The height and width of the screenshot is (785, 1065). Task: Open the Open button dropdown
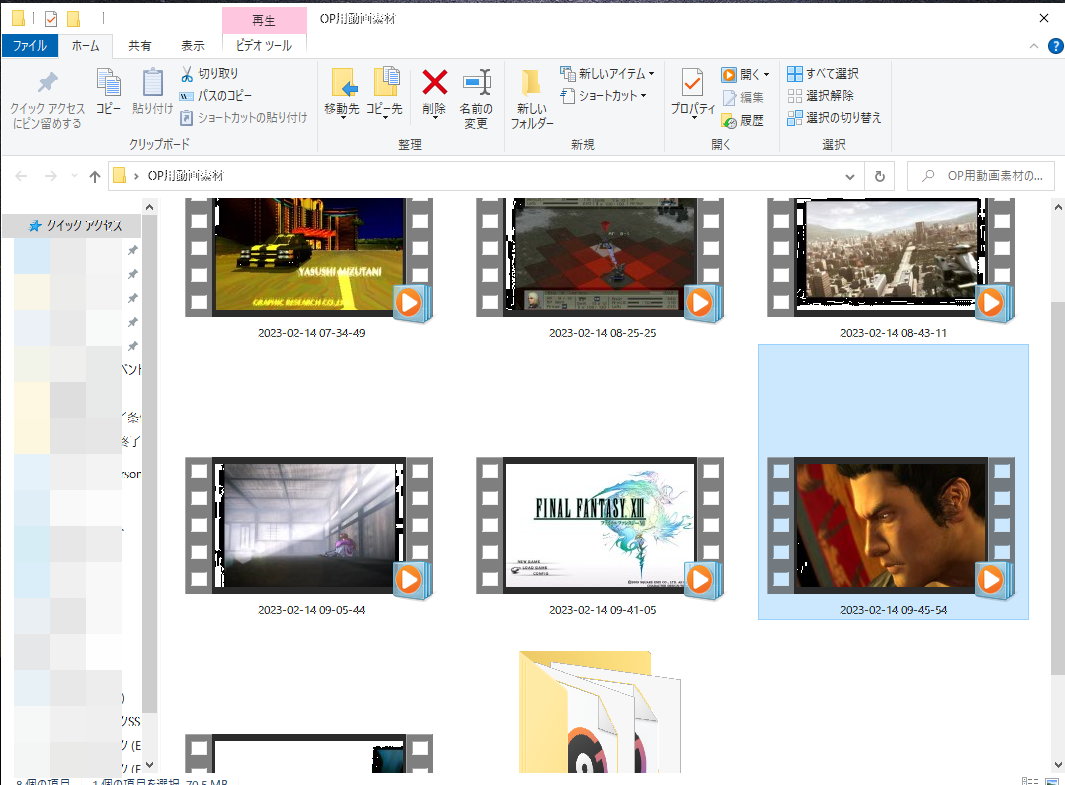click(x=766, y=74)
